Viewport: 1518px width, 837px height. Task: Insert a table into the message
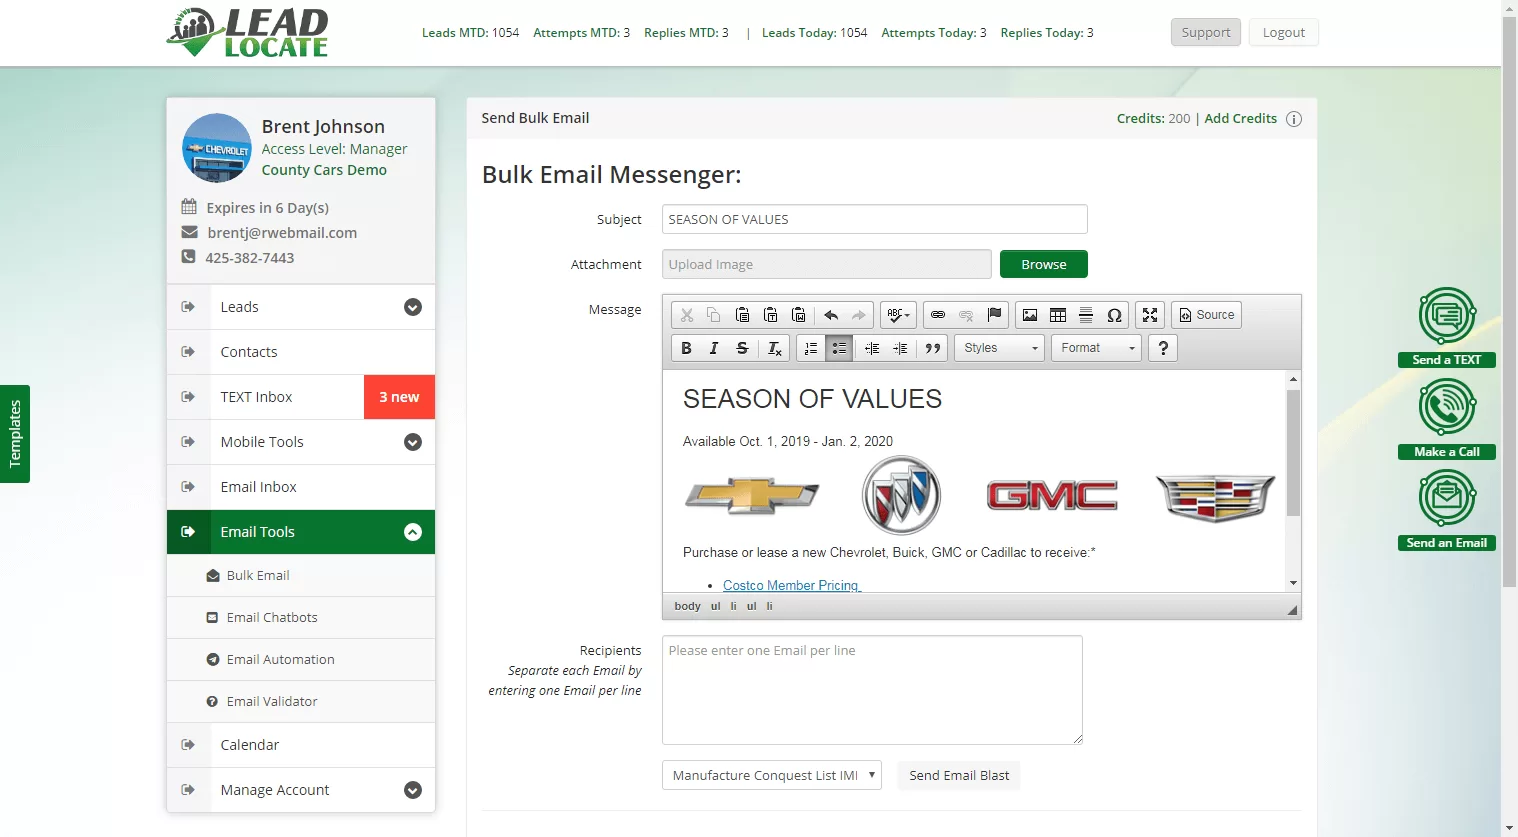[1058, 315]
